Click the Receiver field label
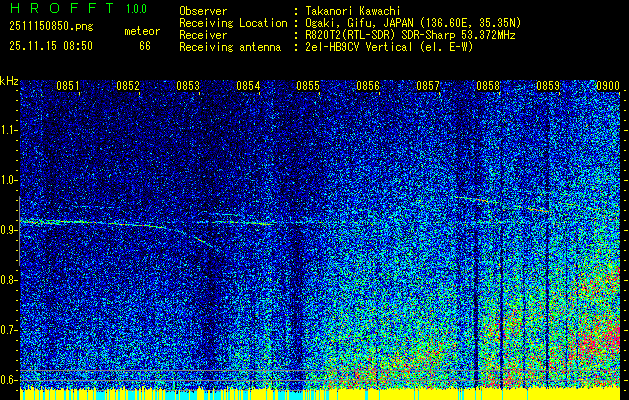The image size is (629, 400). tap(203, 35)
